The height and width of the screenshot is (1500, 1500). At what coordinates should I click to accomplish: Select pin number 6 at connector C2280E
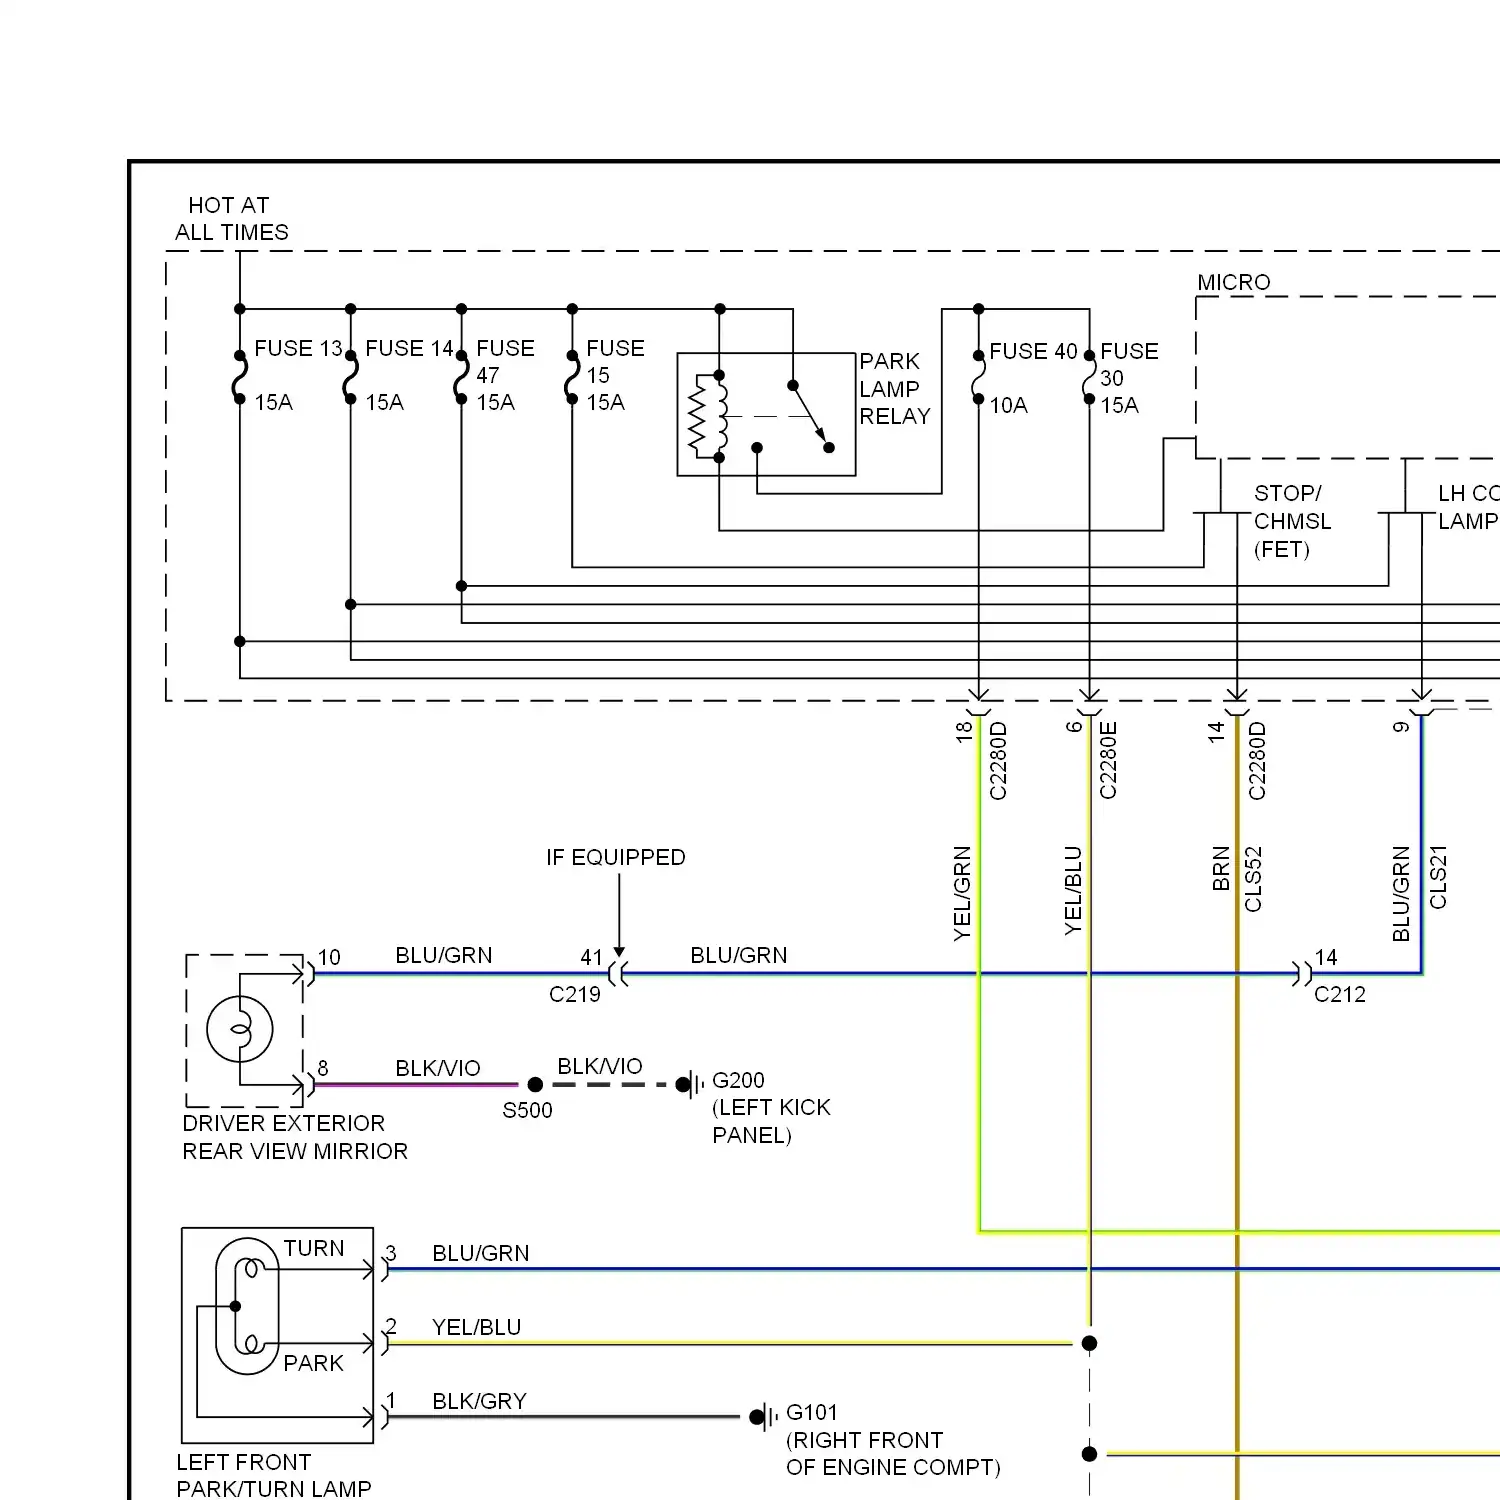point(1074,727)
